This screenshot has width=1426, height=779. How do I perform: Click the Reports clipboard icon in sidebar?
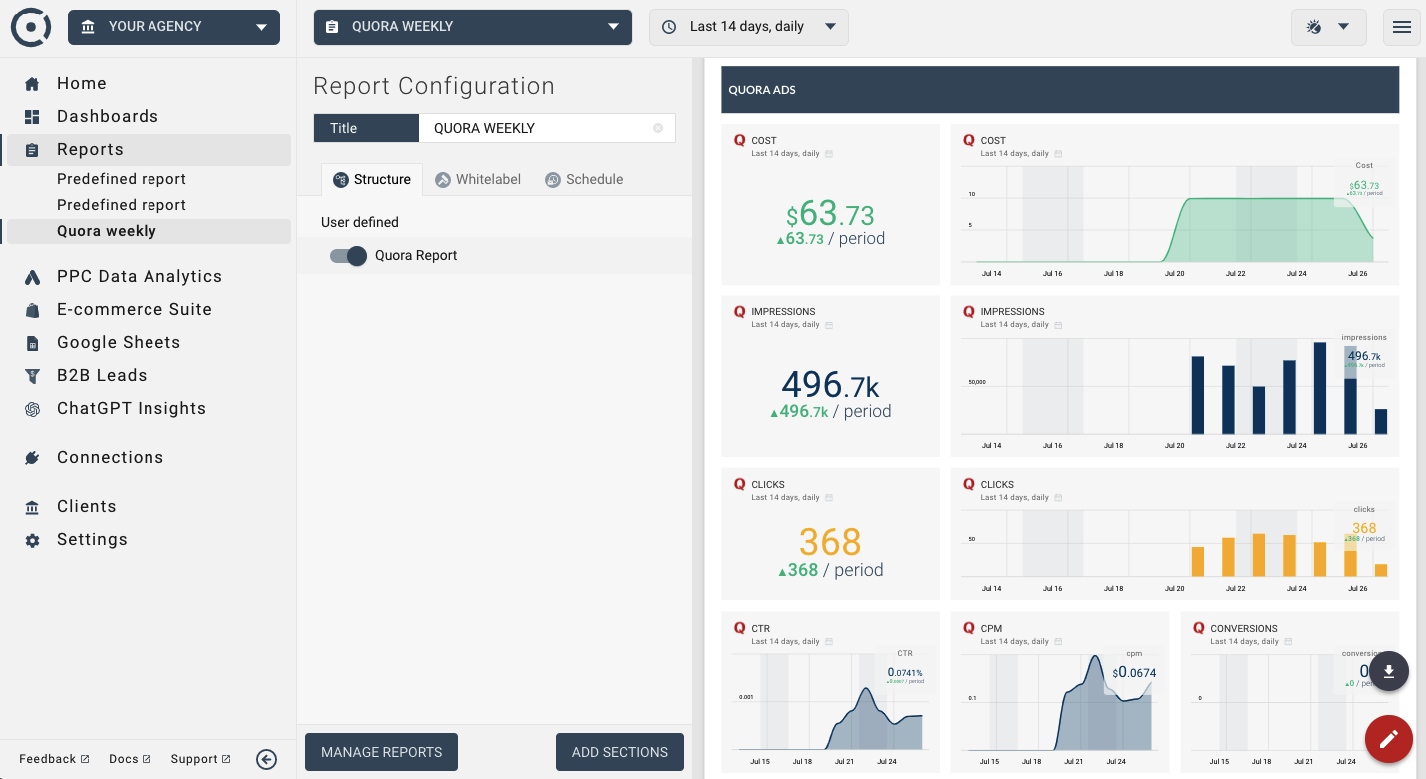tap(32, 150)
